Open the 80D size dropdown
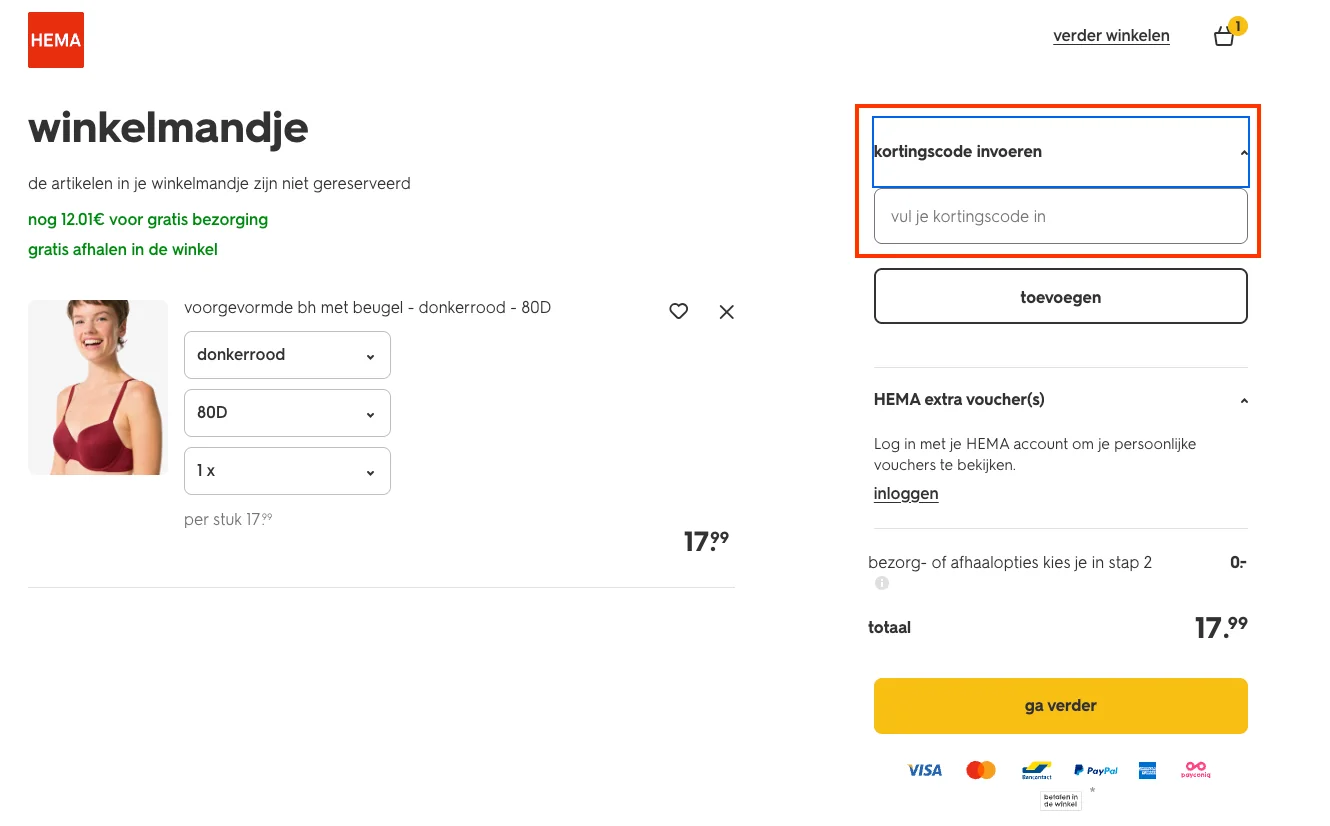 pyautogui.click(x=287, y=412)
